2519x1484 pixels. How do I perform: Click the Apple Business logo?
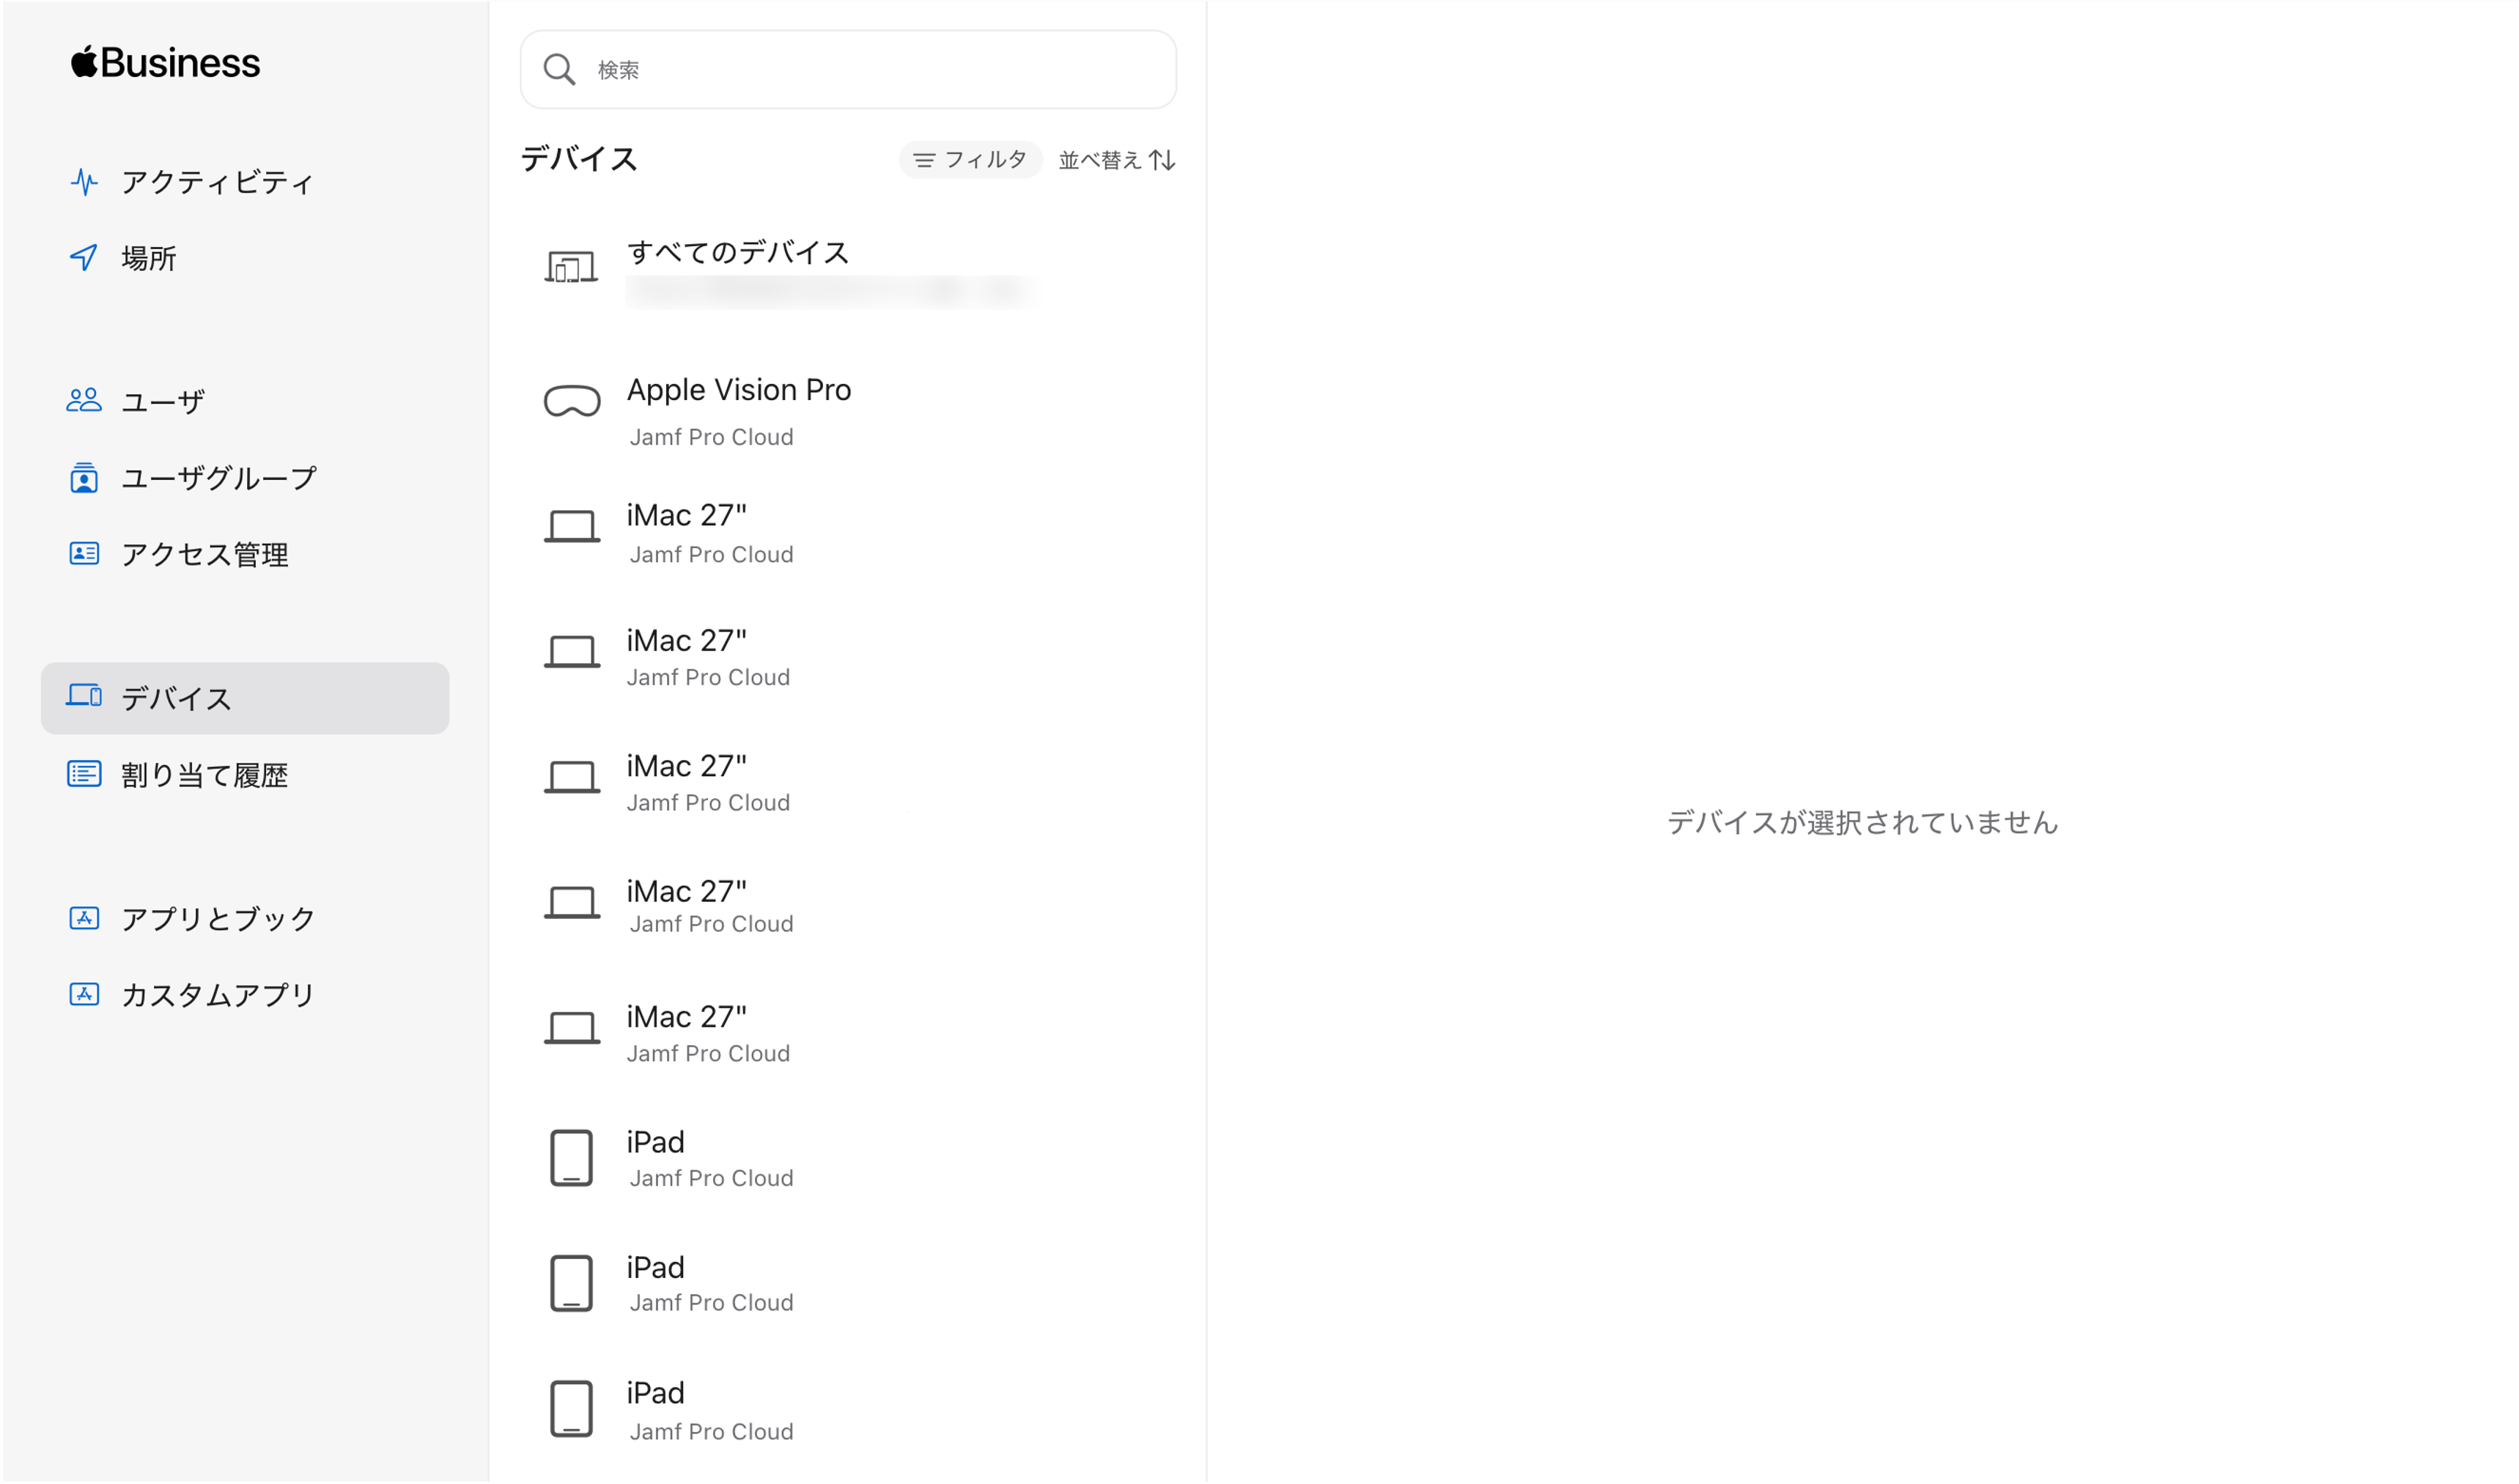point(166,62)
